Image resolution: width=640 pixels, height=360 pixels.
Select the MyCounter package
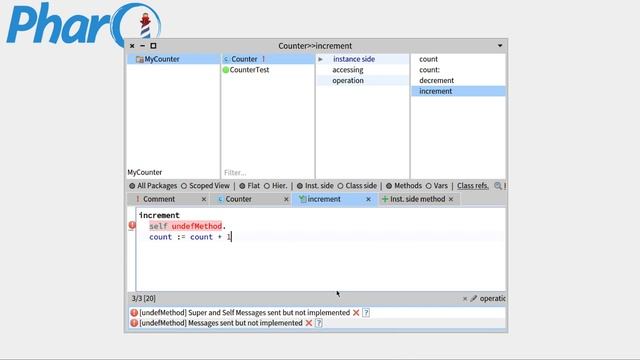pos(173,59)
